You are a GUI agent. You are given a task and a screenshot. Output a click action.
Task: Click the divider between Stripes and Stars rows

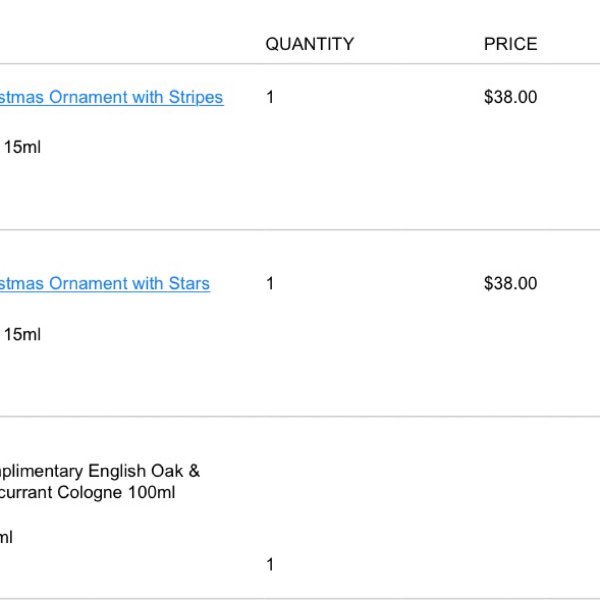point(300,230)
